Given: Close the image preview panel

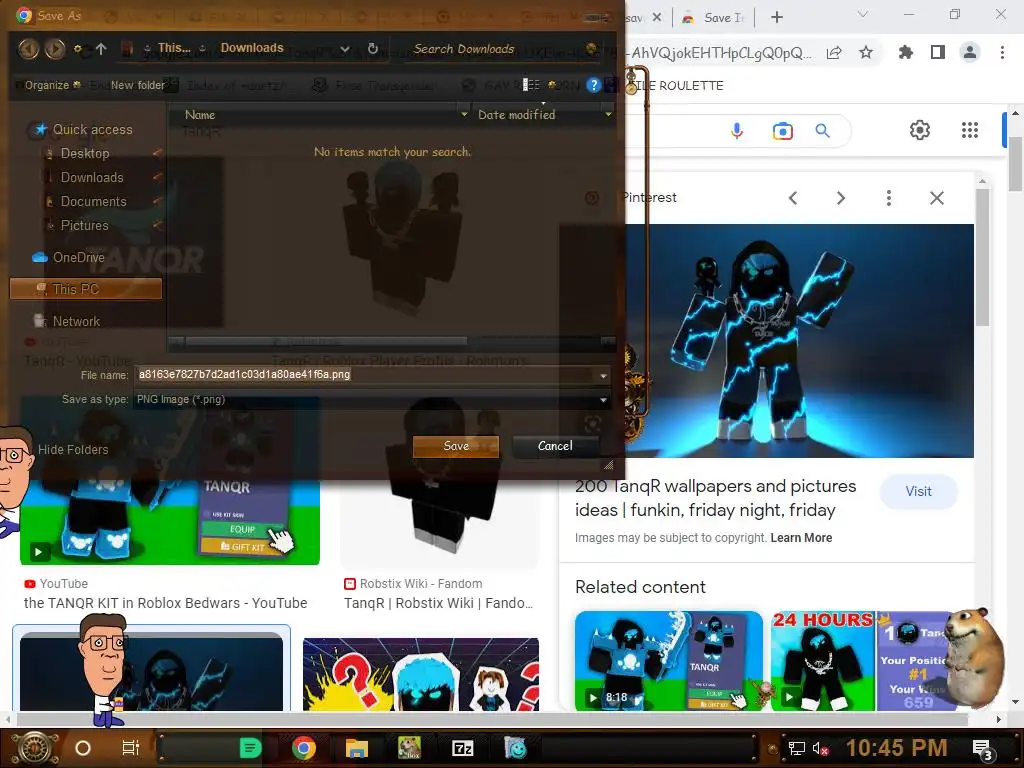Looking at the screenshot, I should click(936, 198).
